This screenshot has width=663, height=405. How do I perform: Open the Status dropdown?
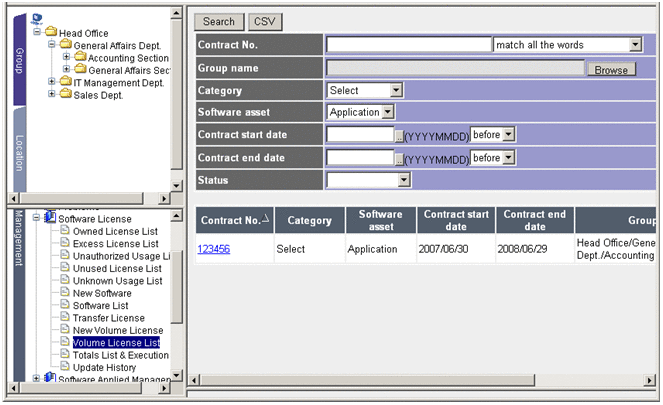[x=404, y=180]
